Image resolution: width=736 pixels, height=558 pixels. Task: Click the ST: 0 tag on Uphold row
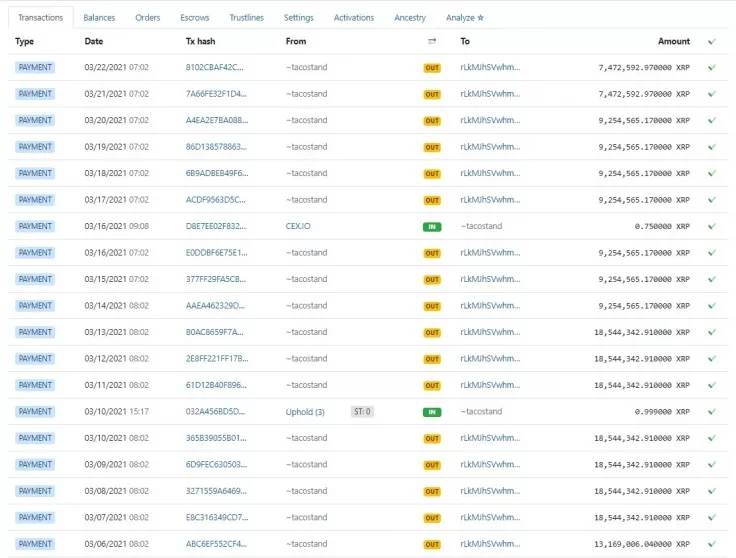point(362,412)
